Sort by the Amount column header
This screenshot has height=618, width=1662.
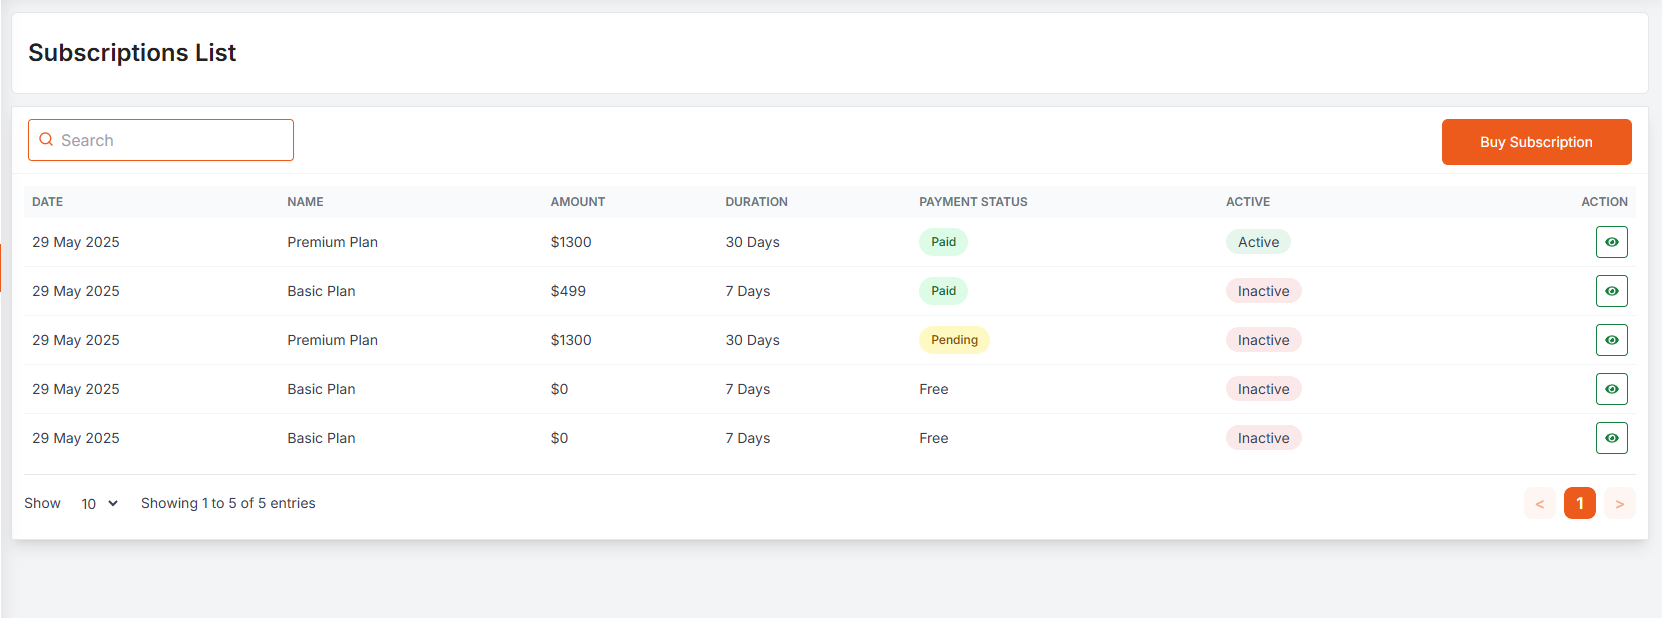(x=577, y=202)
